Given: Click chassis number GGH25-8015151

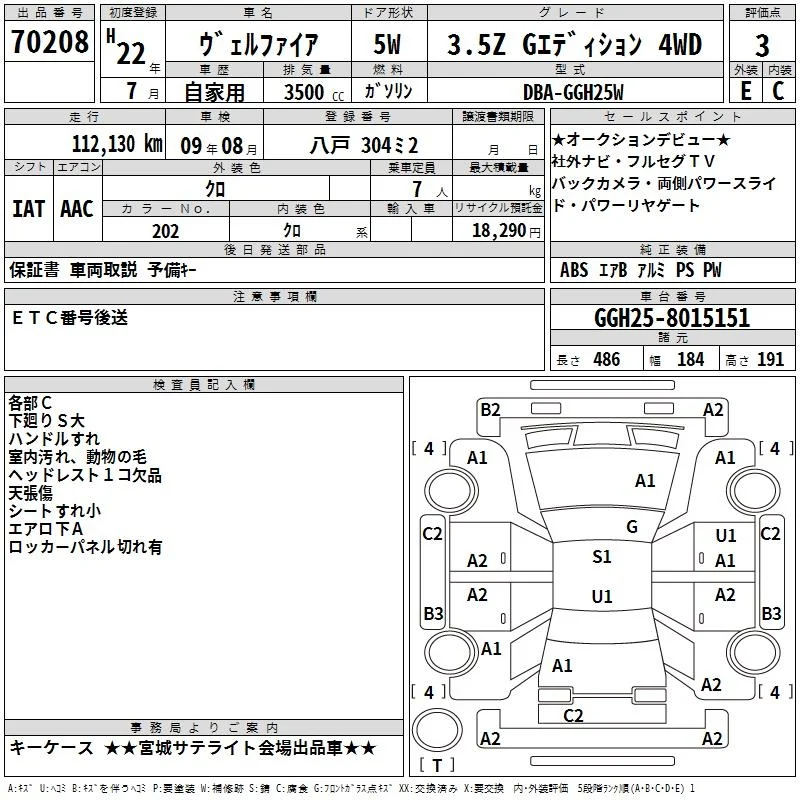Looking at the screenshot, I should tap(672, 318).
